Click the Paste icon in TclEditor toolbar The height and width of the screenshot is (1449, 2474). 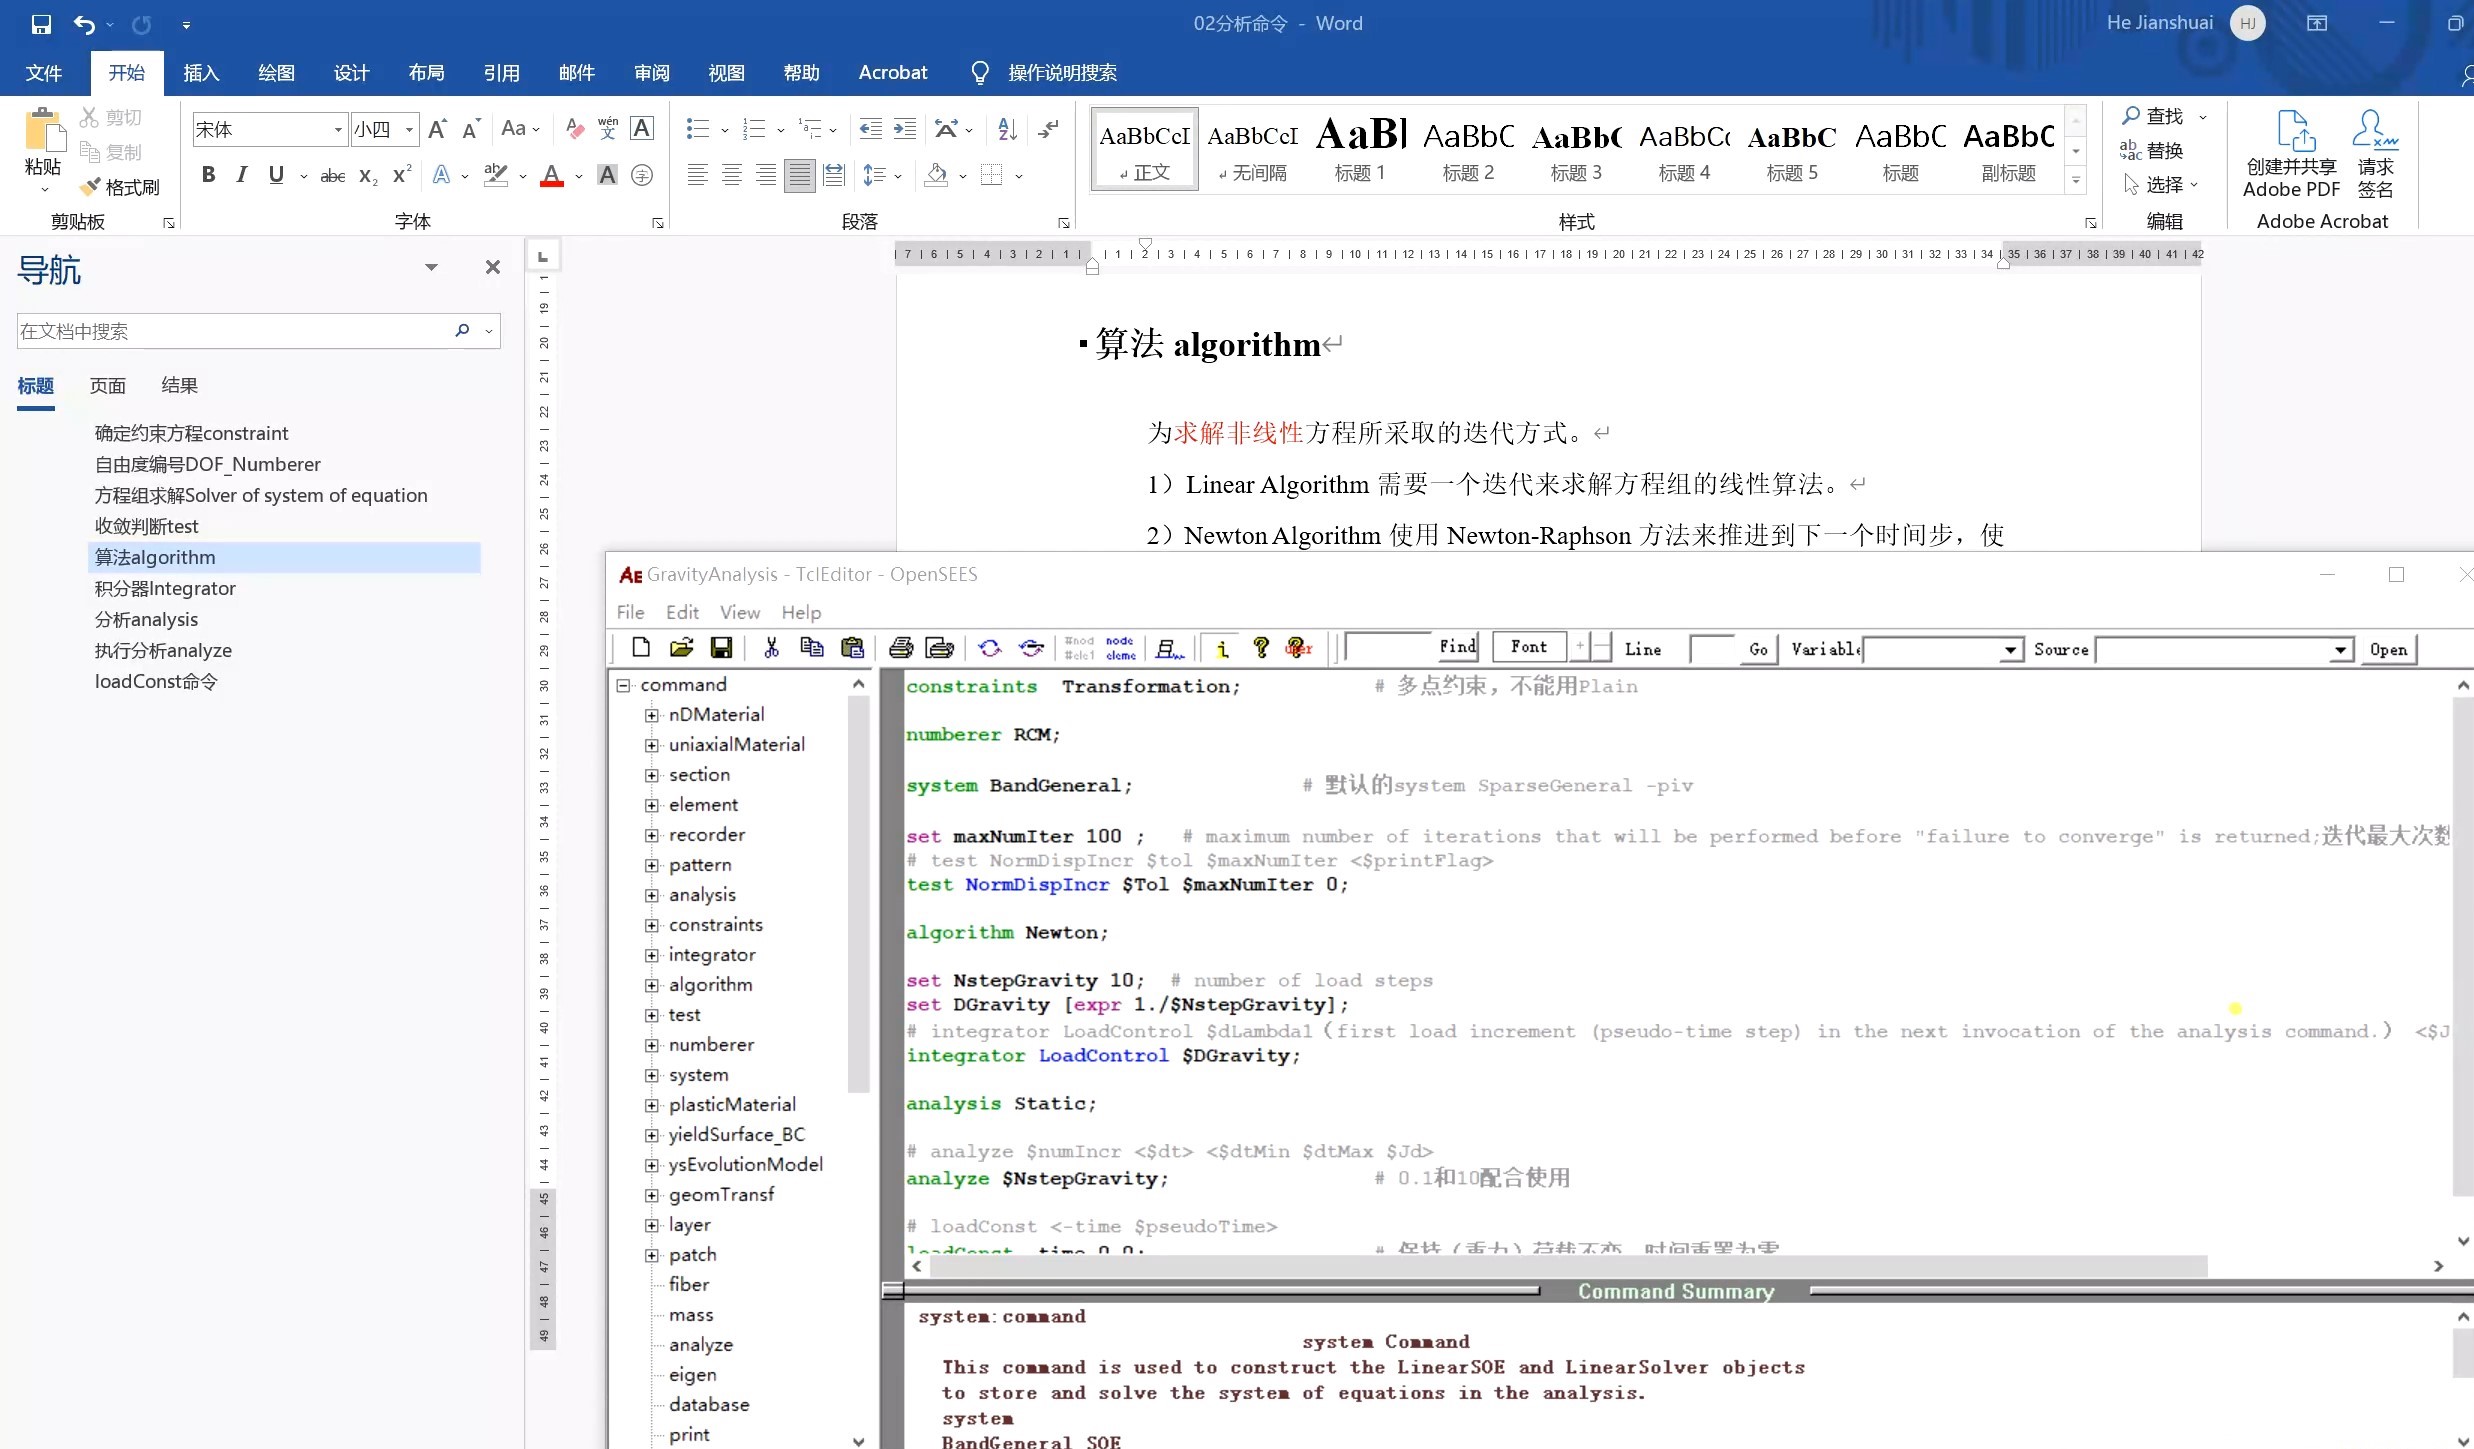[x=852, y=648]
